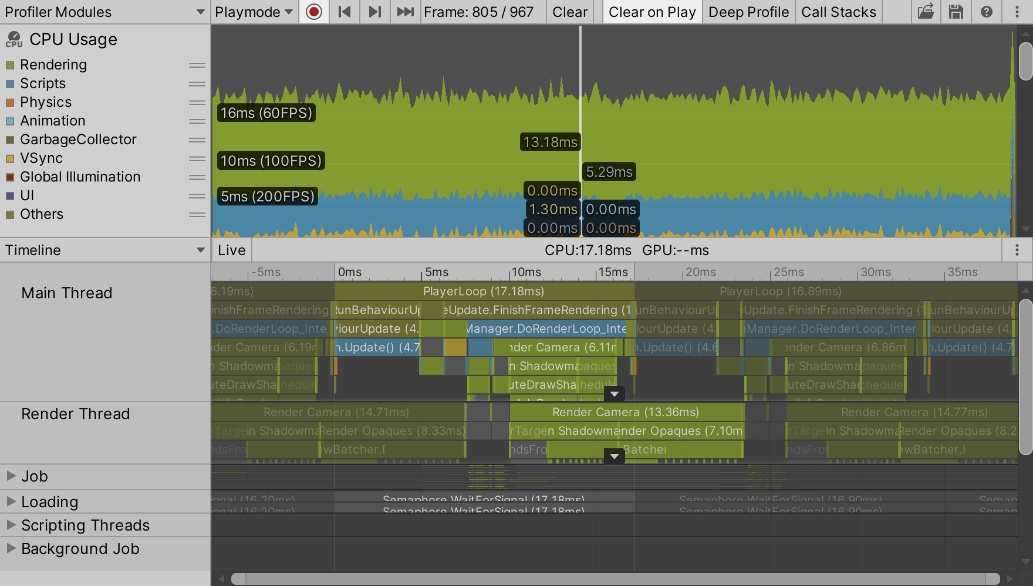Viewport: 1033px width, 586px height.
Task: Toggle the Rendering category color box
Action: pyautogui.click(x=10, y=65)
